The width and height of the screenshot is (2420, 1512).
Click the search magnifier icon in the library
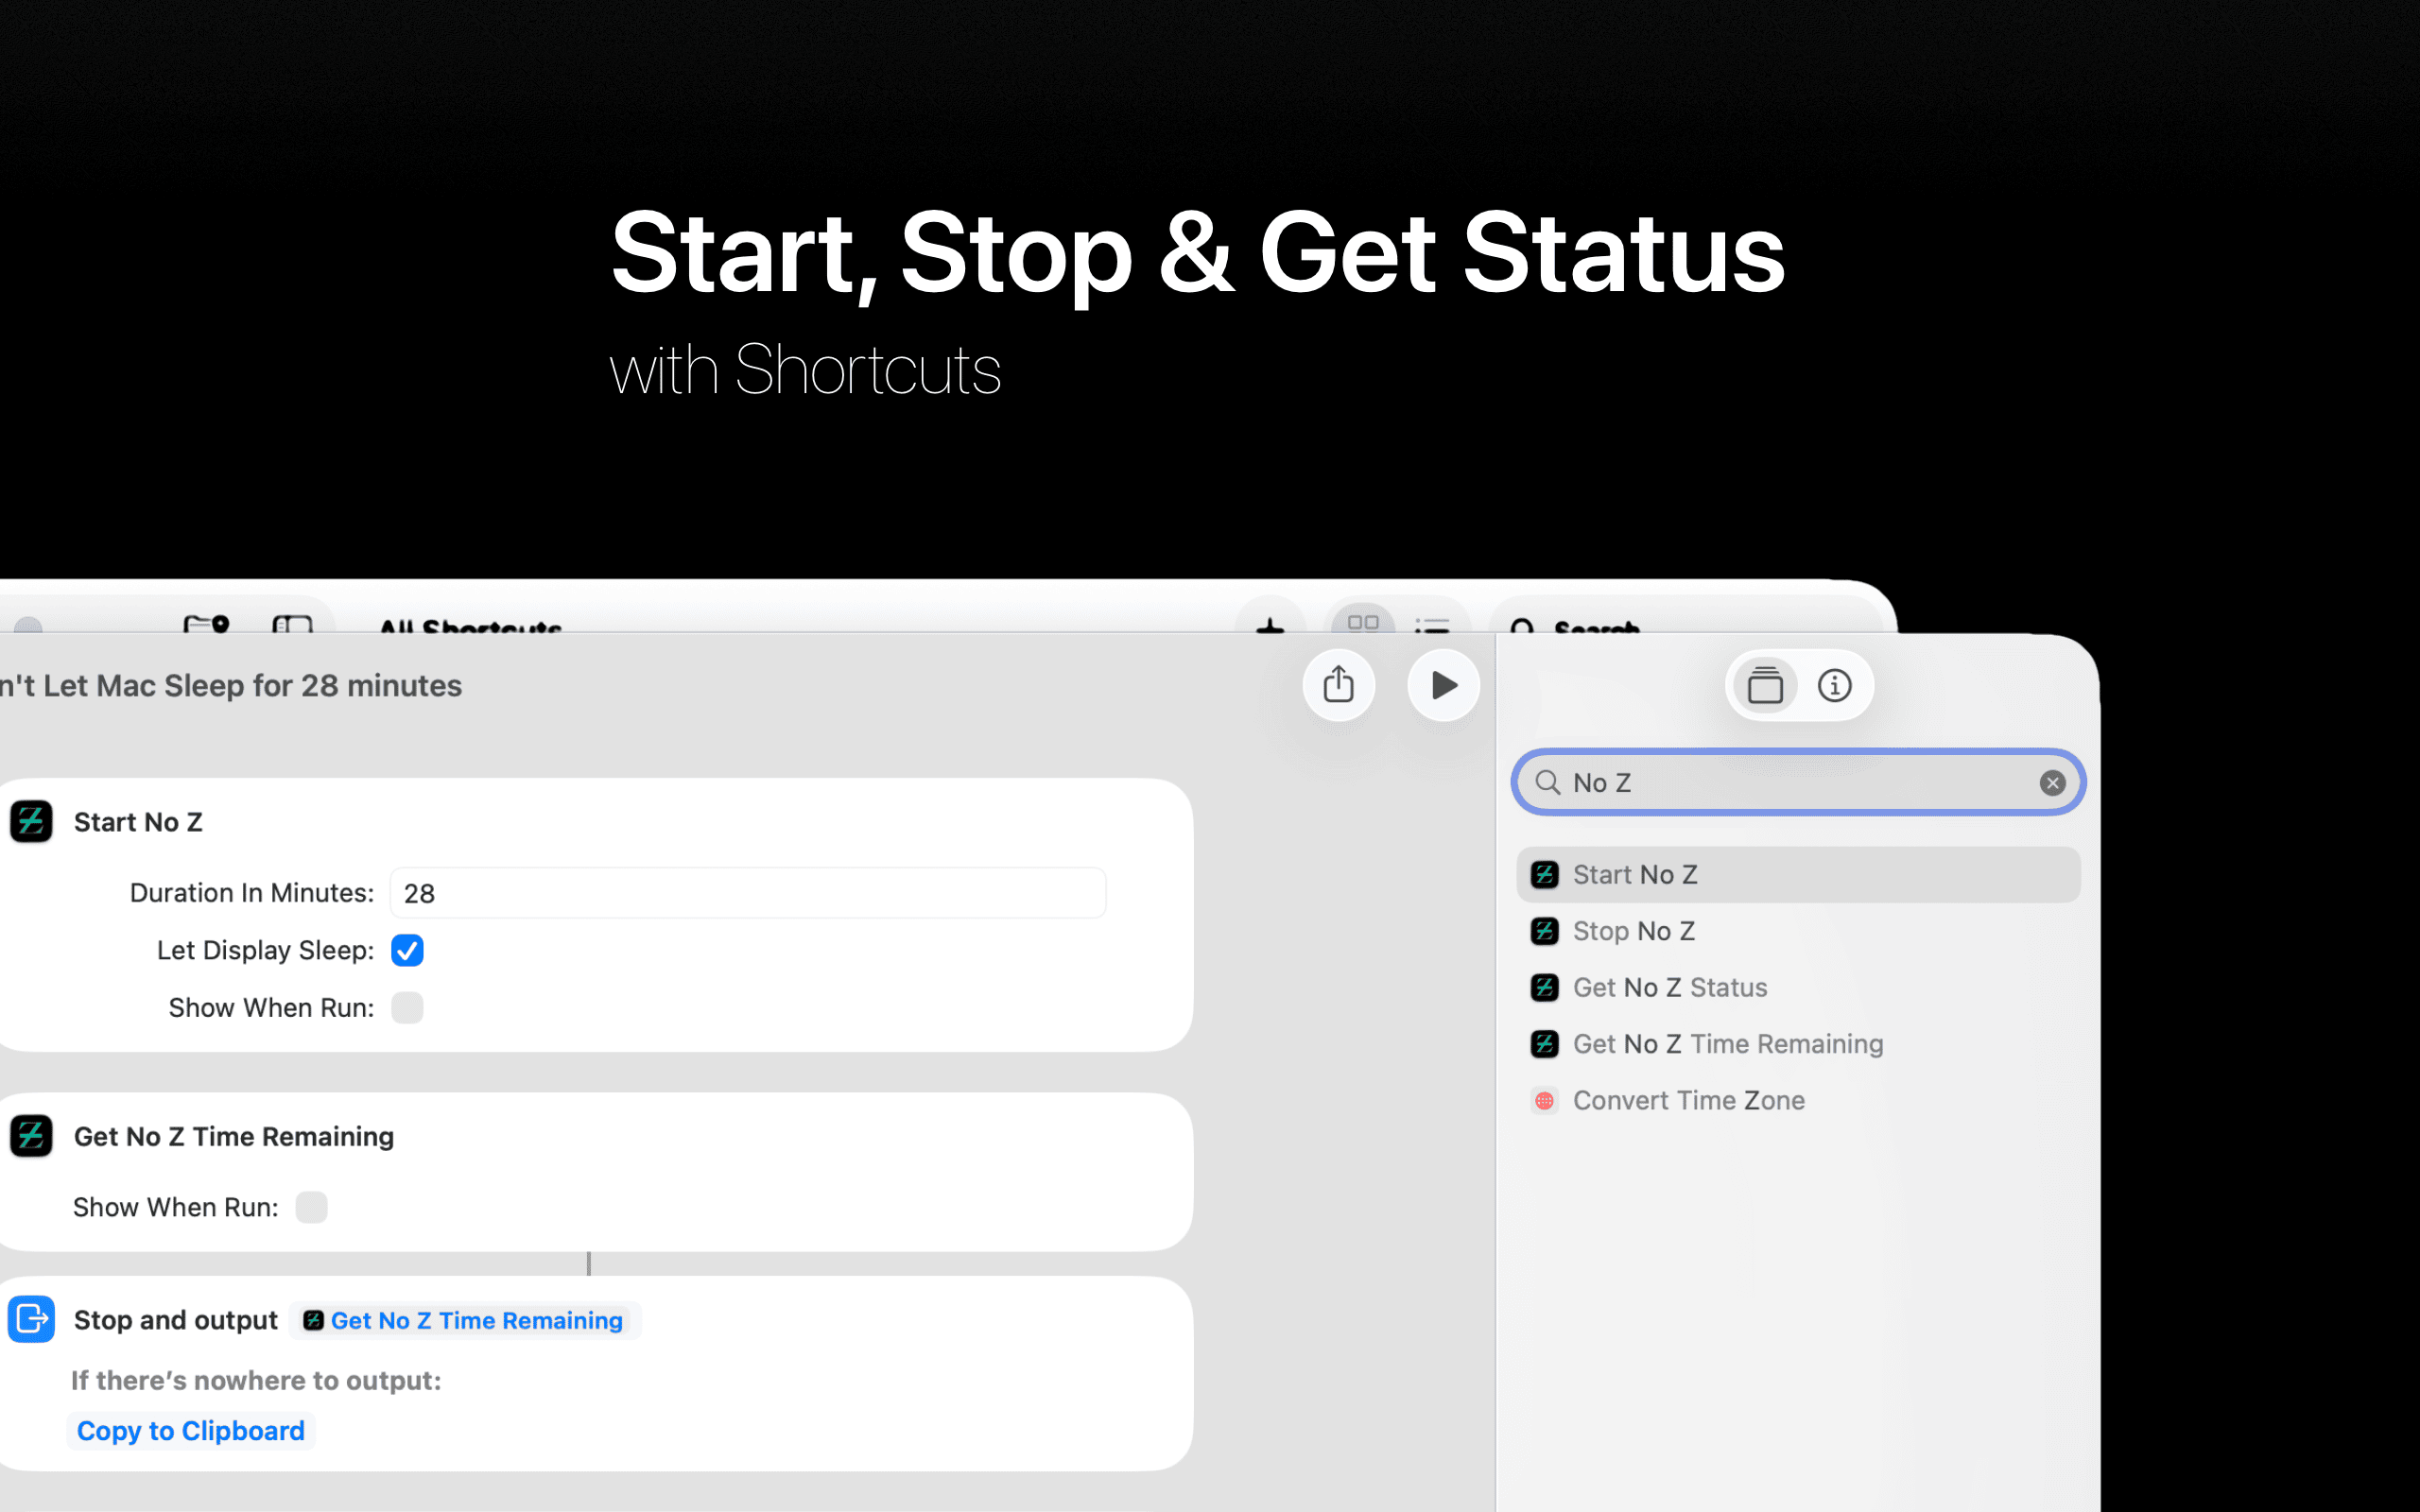[x=1547, y=783]
